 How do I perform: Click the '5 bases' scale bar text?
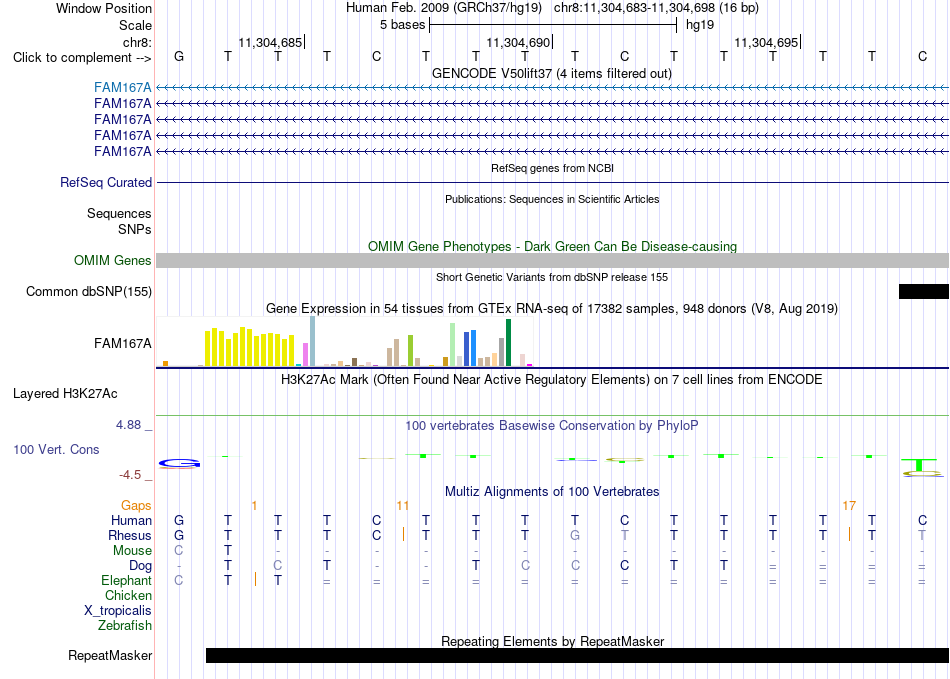click(403, 25)
